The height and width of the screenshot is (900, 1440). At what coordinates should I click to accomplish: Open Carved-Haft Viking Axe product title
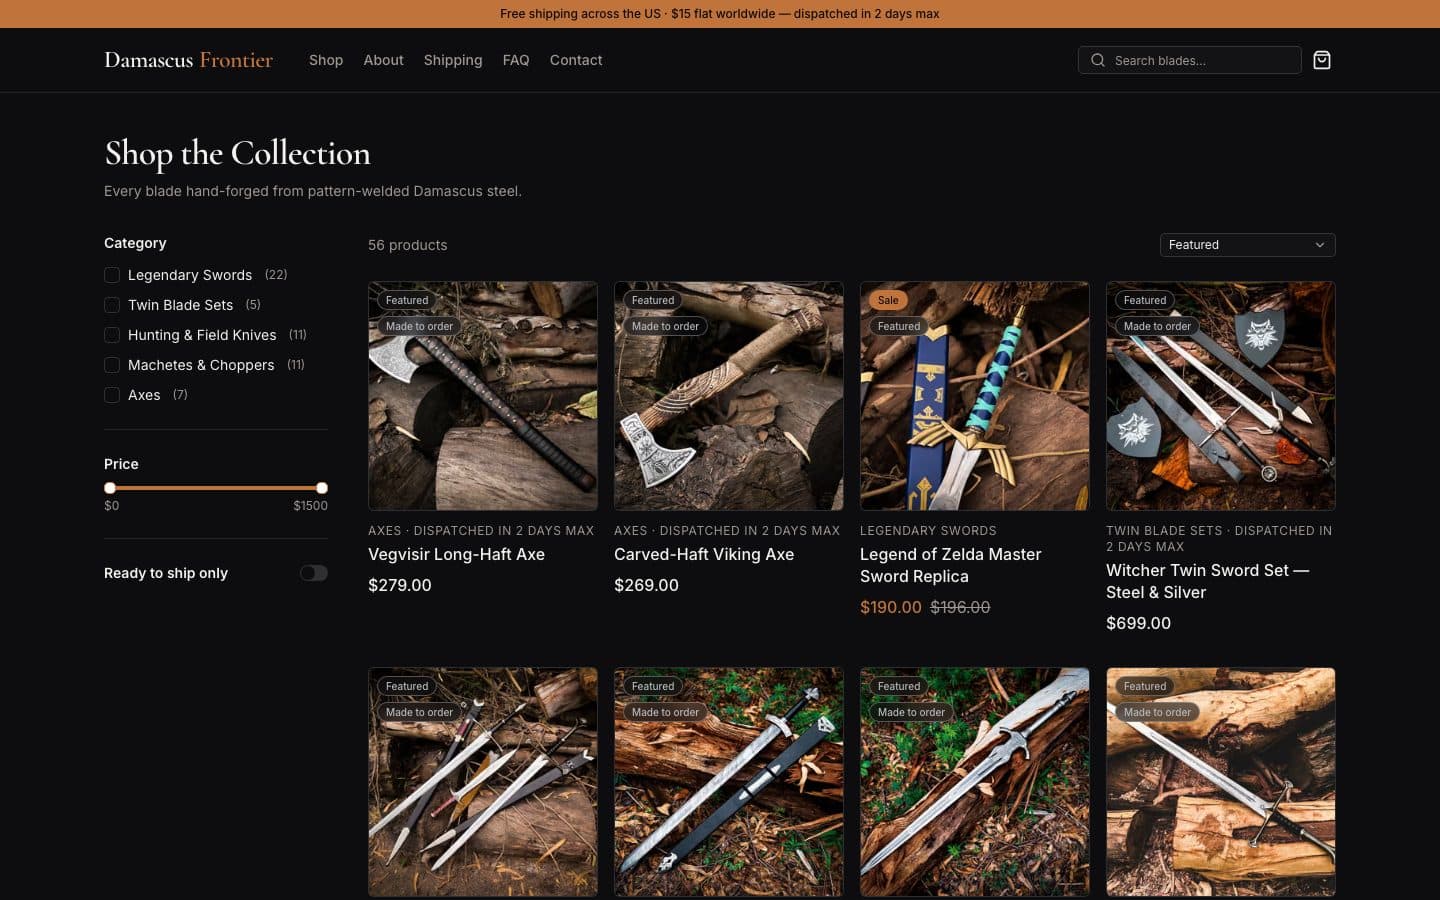coord(704,554)
